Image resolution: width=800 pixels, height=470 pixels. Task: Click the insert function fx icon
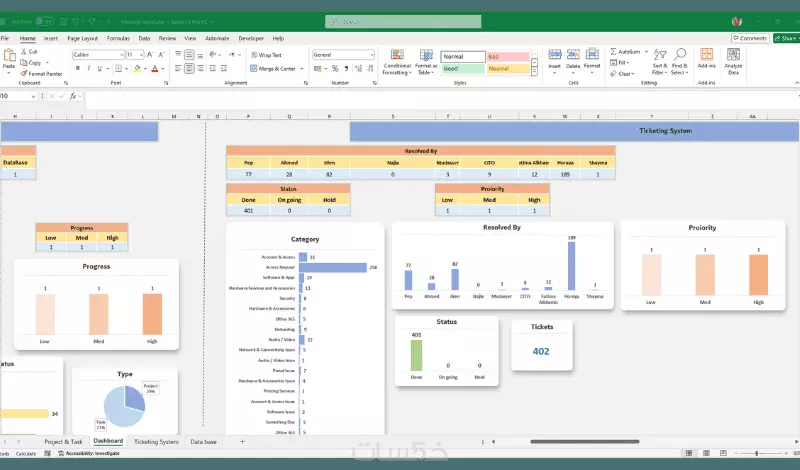point(73,96)
